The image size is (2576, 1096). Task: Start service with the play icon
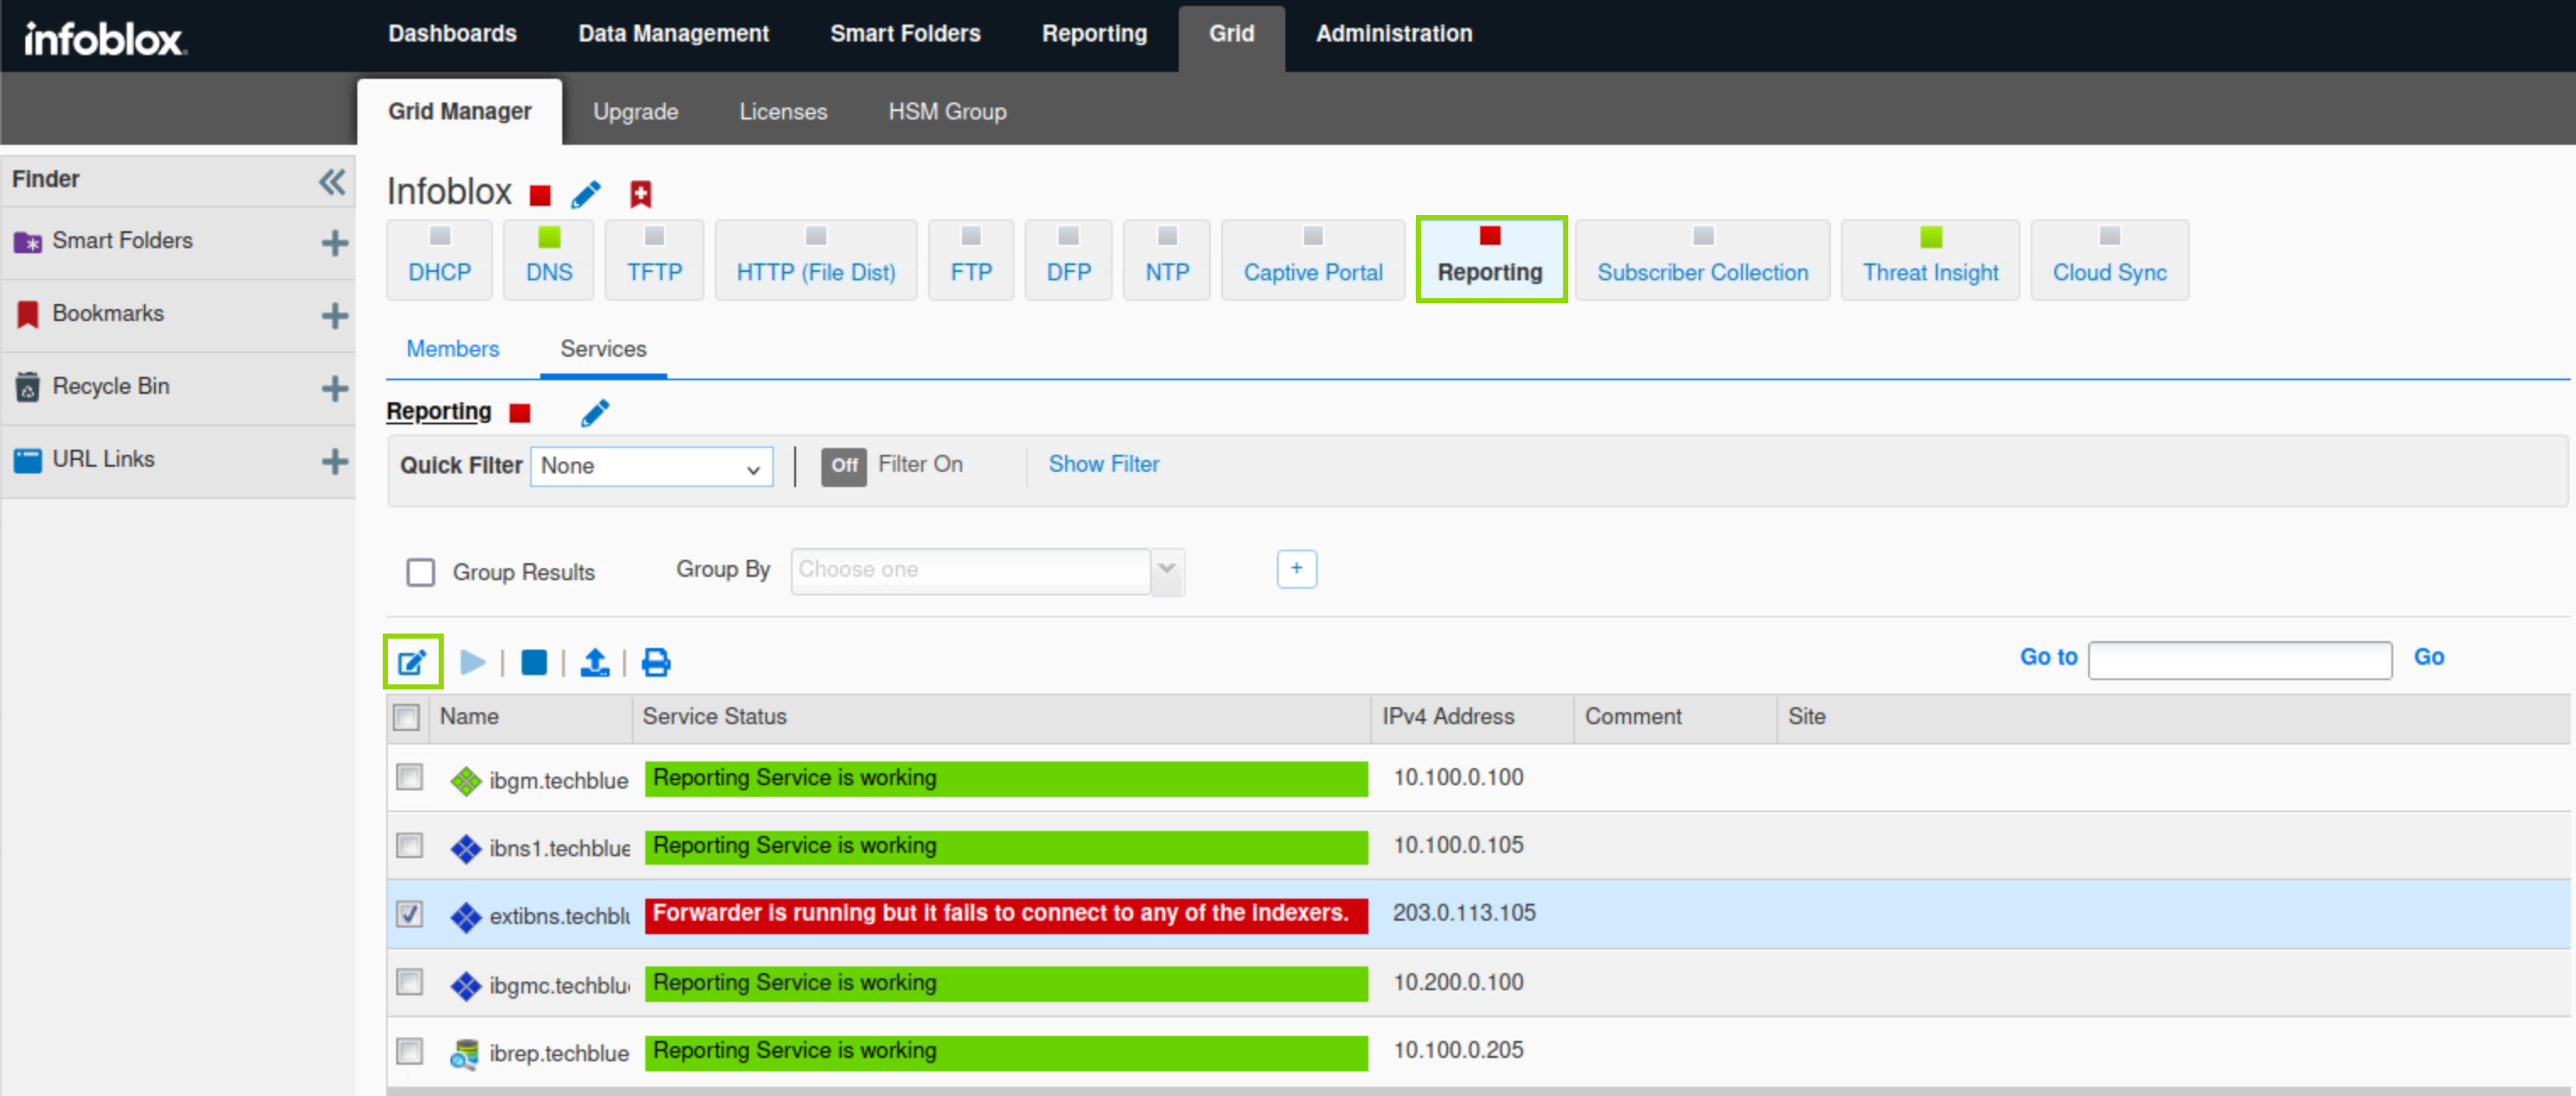tap(472, 662)
